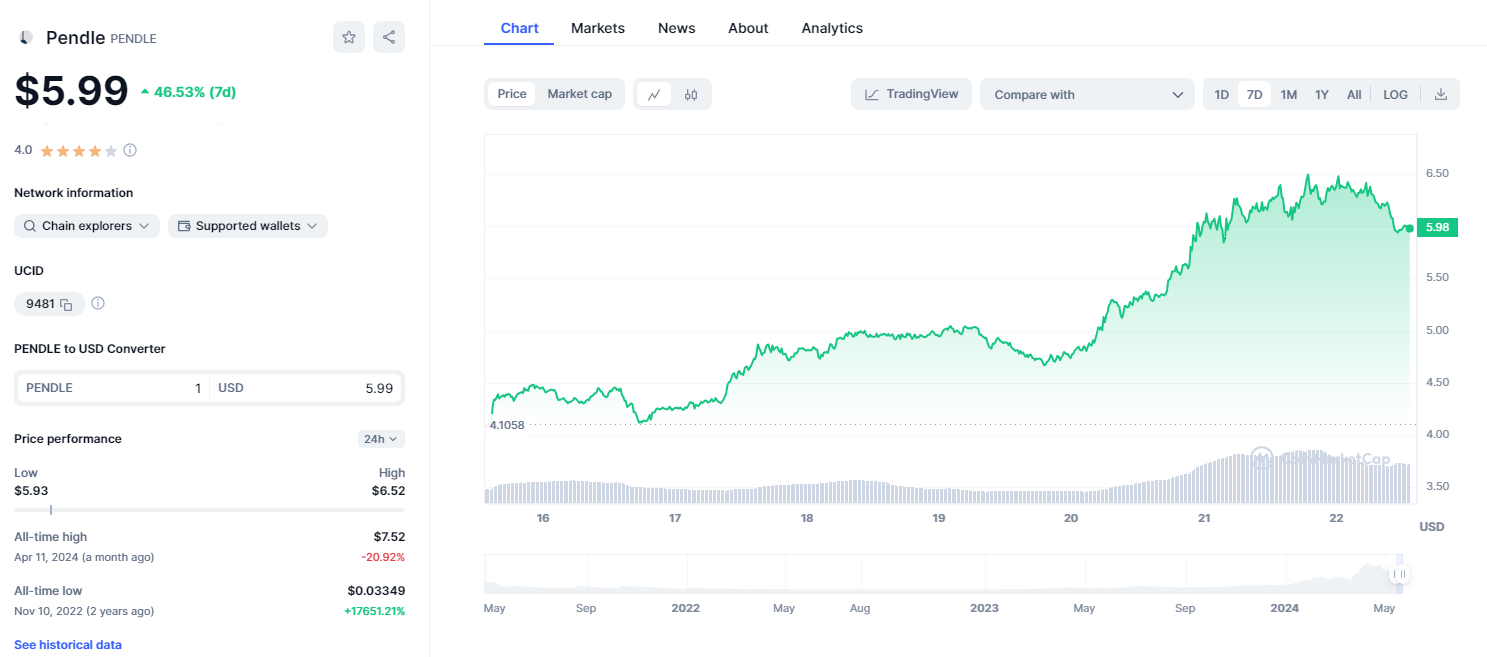Open the Analytics tab
The width and height of the screenshot is (1487, 657).
point(832,28)
